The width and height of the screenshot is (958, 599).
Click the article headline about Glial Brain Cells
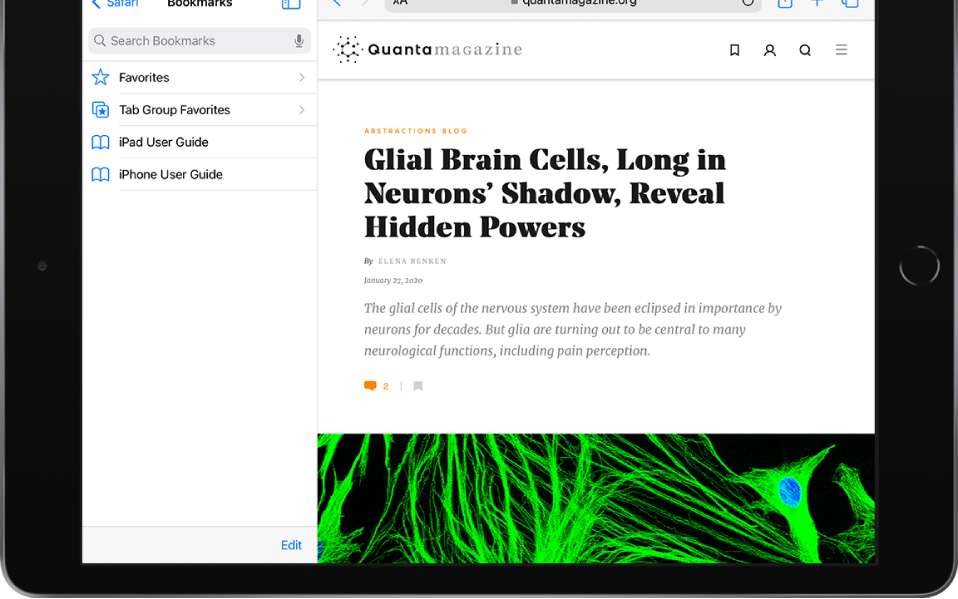coord(545,193)
